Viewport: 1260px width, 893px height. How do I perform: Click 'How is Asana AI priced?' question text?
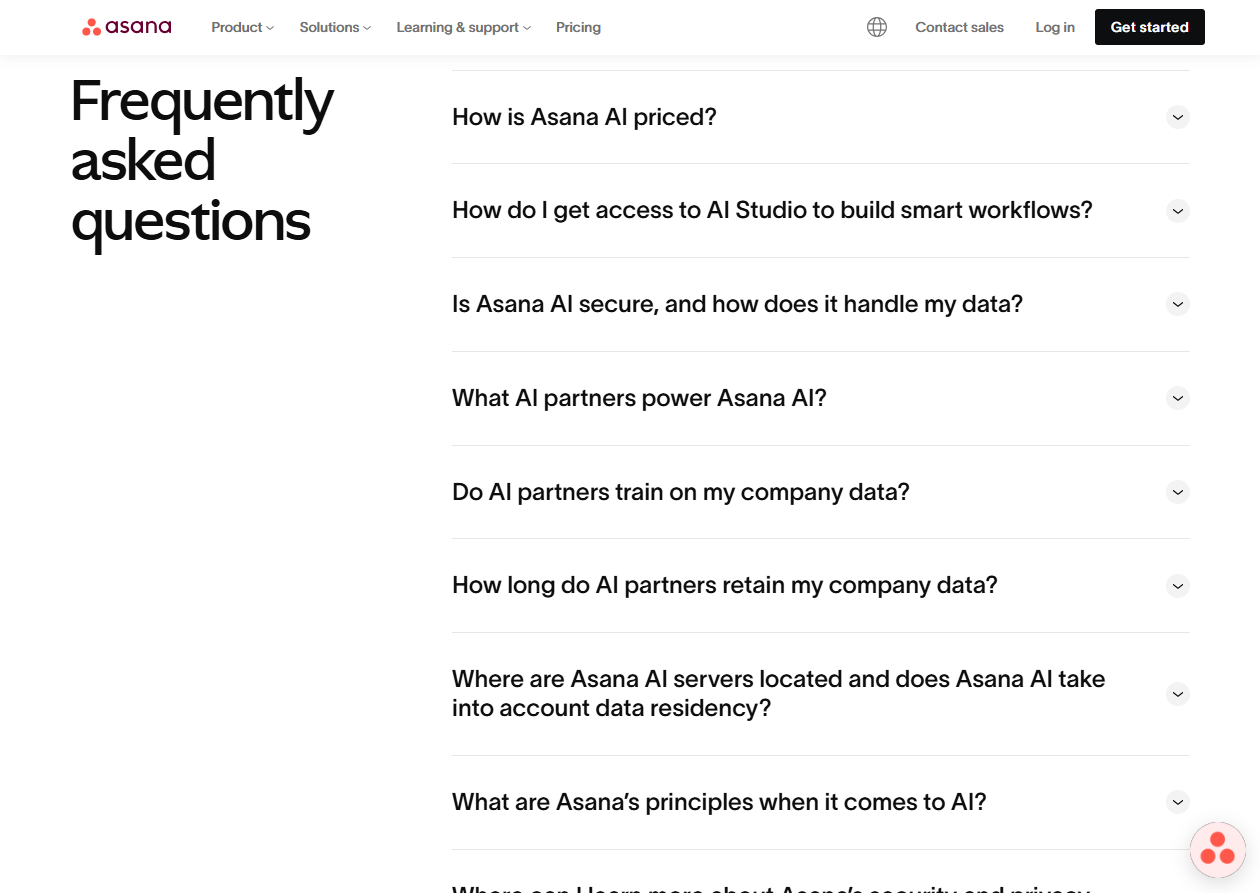(x=584, y=117)
